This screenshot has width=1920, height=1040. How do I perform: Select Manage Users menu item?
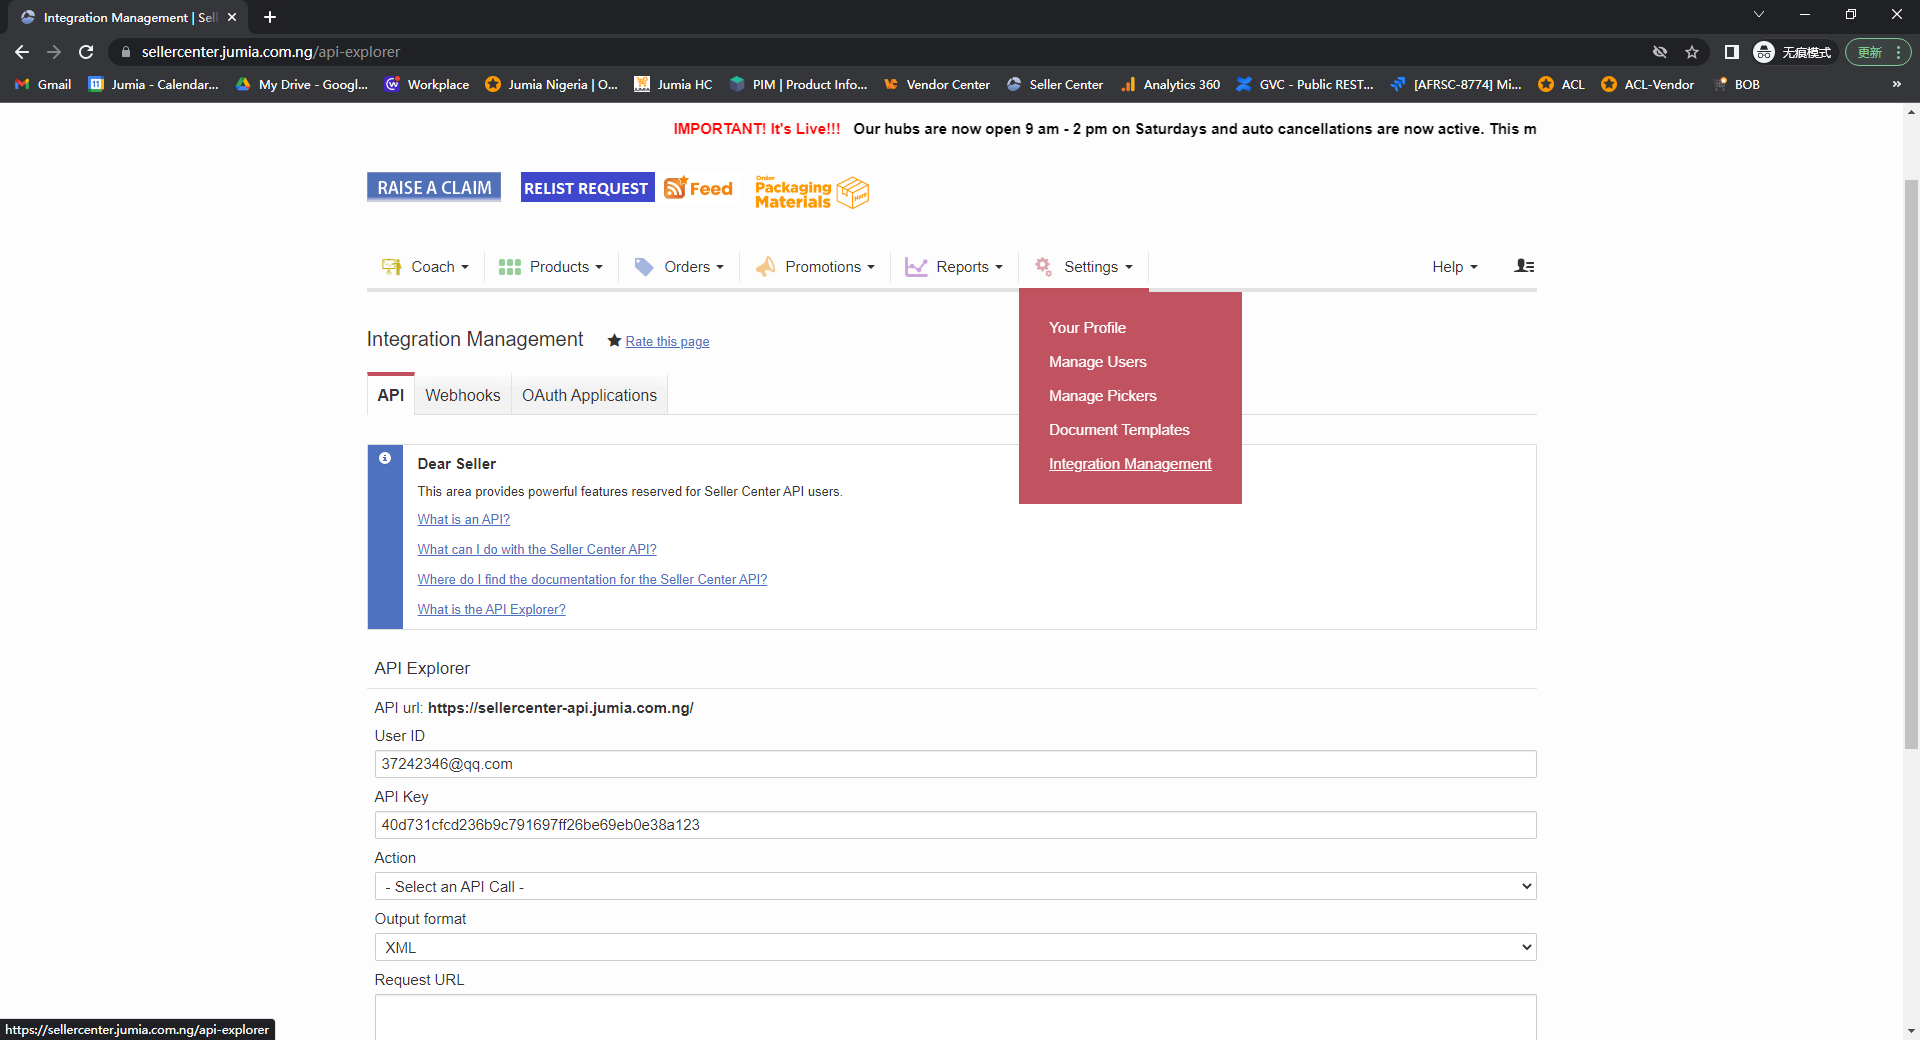(x=1097, y=362)
